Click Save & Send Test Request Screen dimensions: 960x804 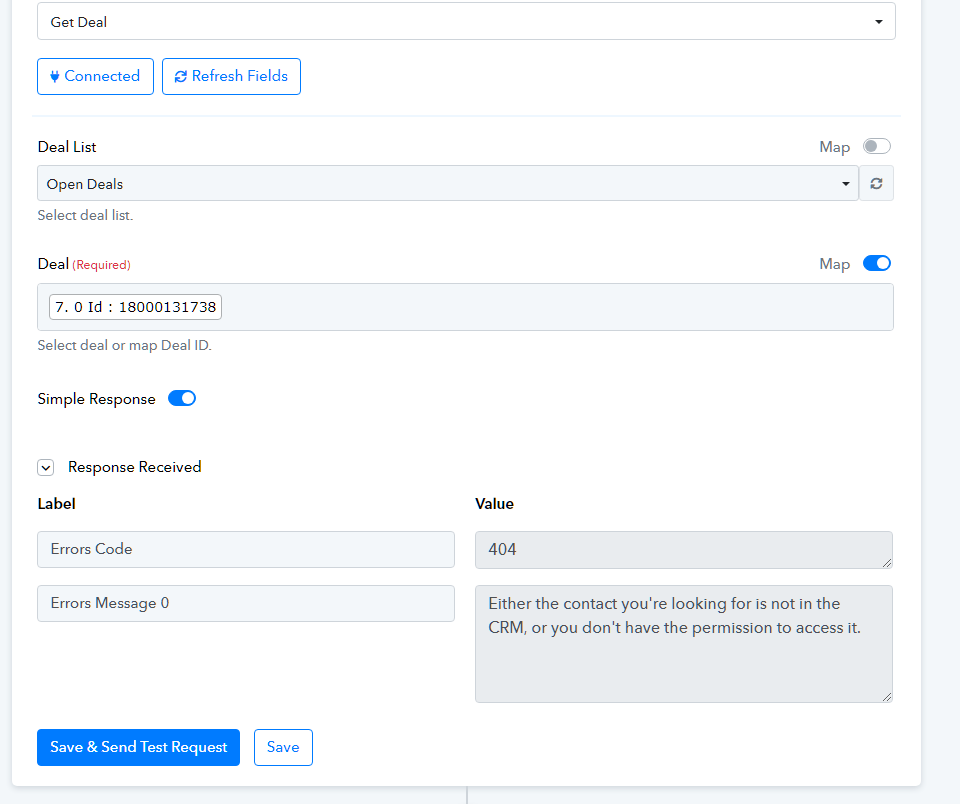[x=138, y=747]
